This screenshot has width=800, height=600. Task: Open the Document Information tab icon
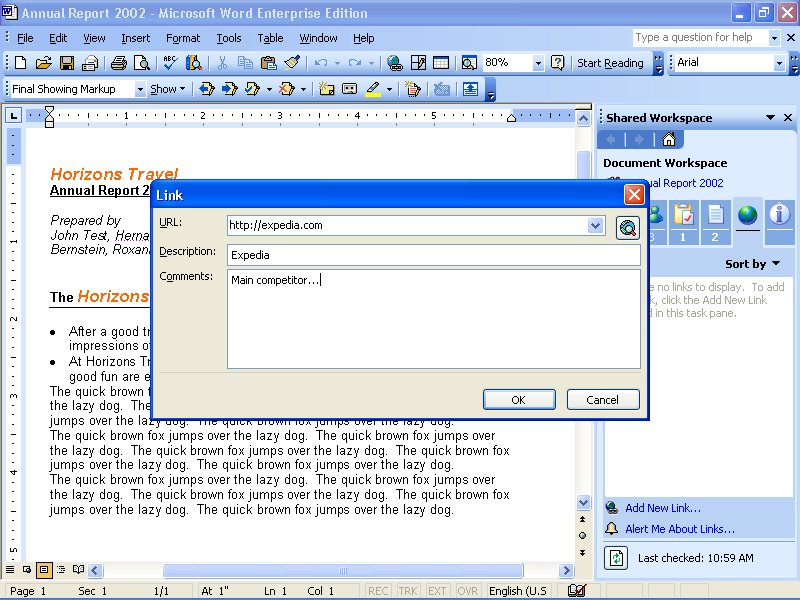pos(779,215)
